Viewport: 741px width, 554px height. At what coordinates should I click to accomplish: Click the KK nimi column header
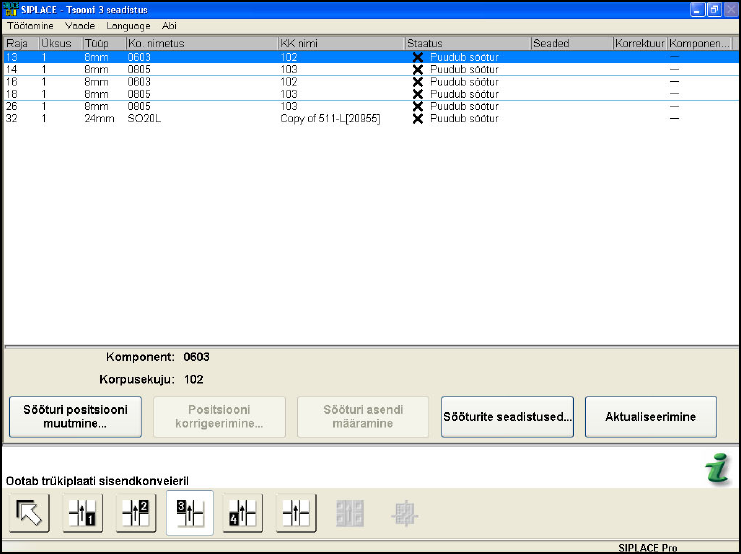pos(340,44)
